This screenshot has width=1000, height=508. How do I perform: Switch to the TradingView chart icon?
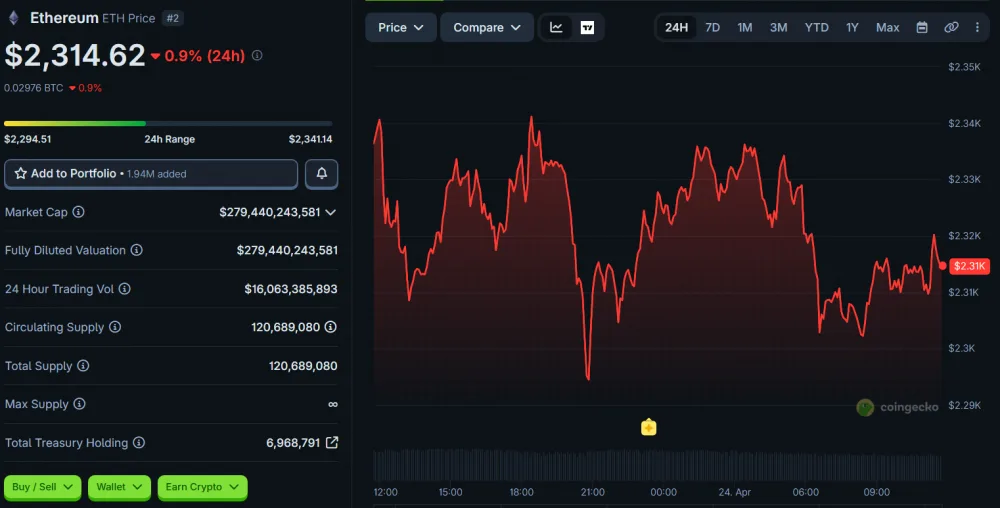[x=587, y=27]
